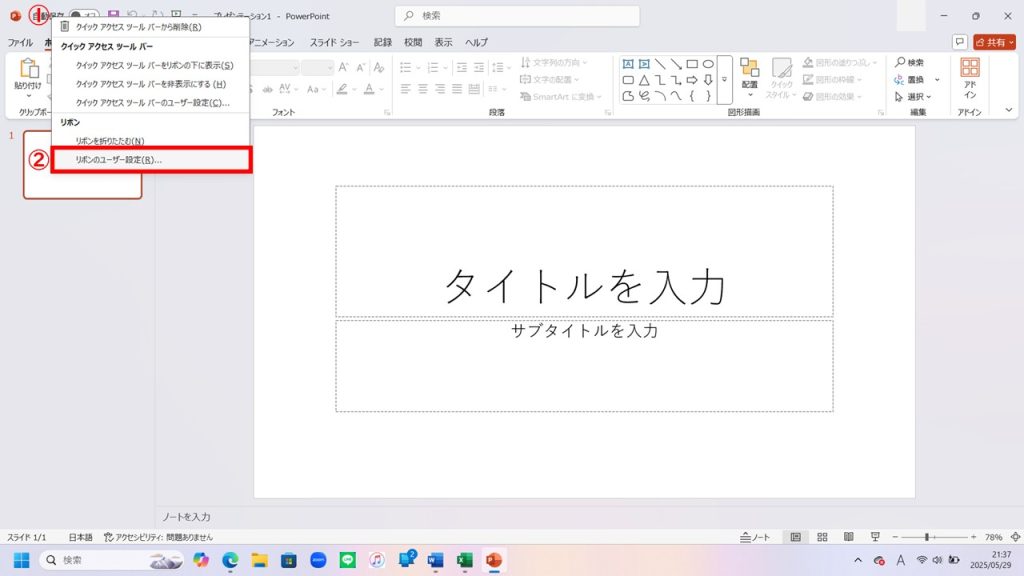Image resolution: width=1024 pixels, height=576 pixels.
Task: Expand the shapes gallery more arrow
Action: tap(724, 80)
